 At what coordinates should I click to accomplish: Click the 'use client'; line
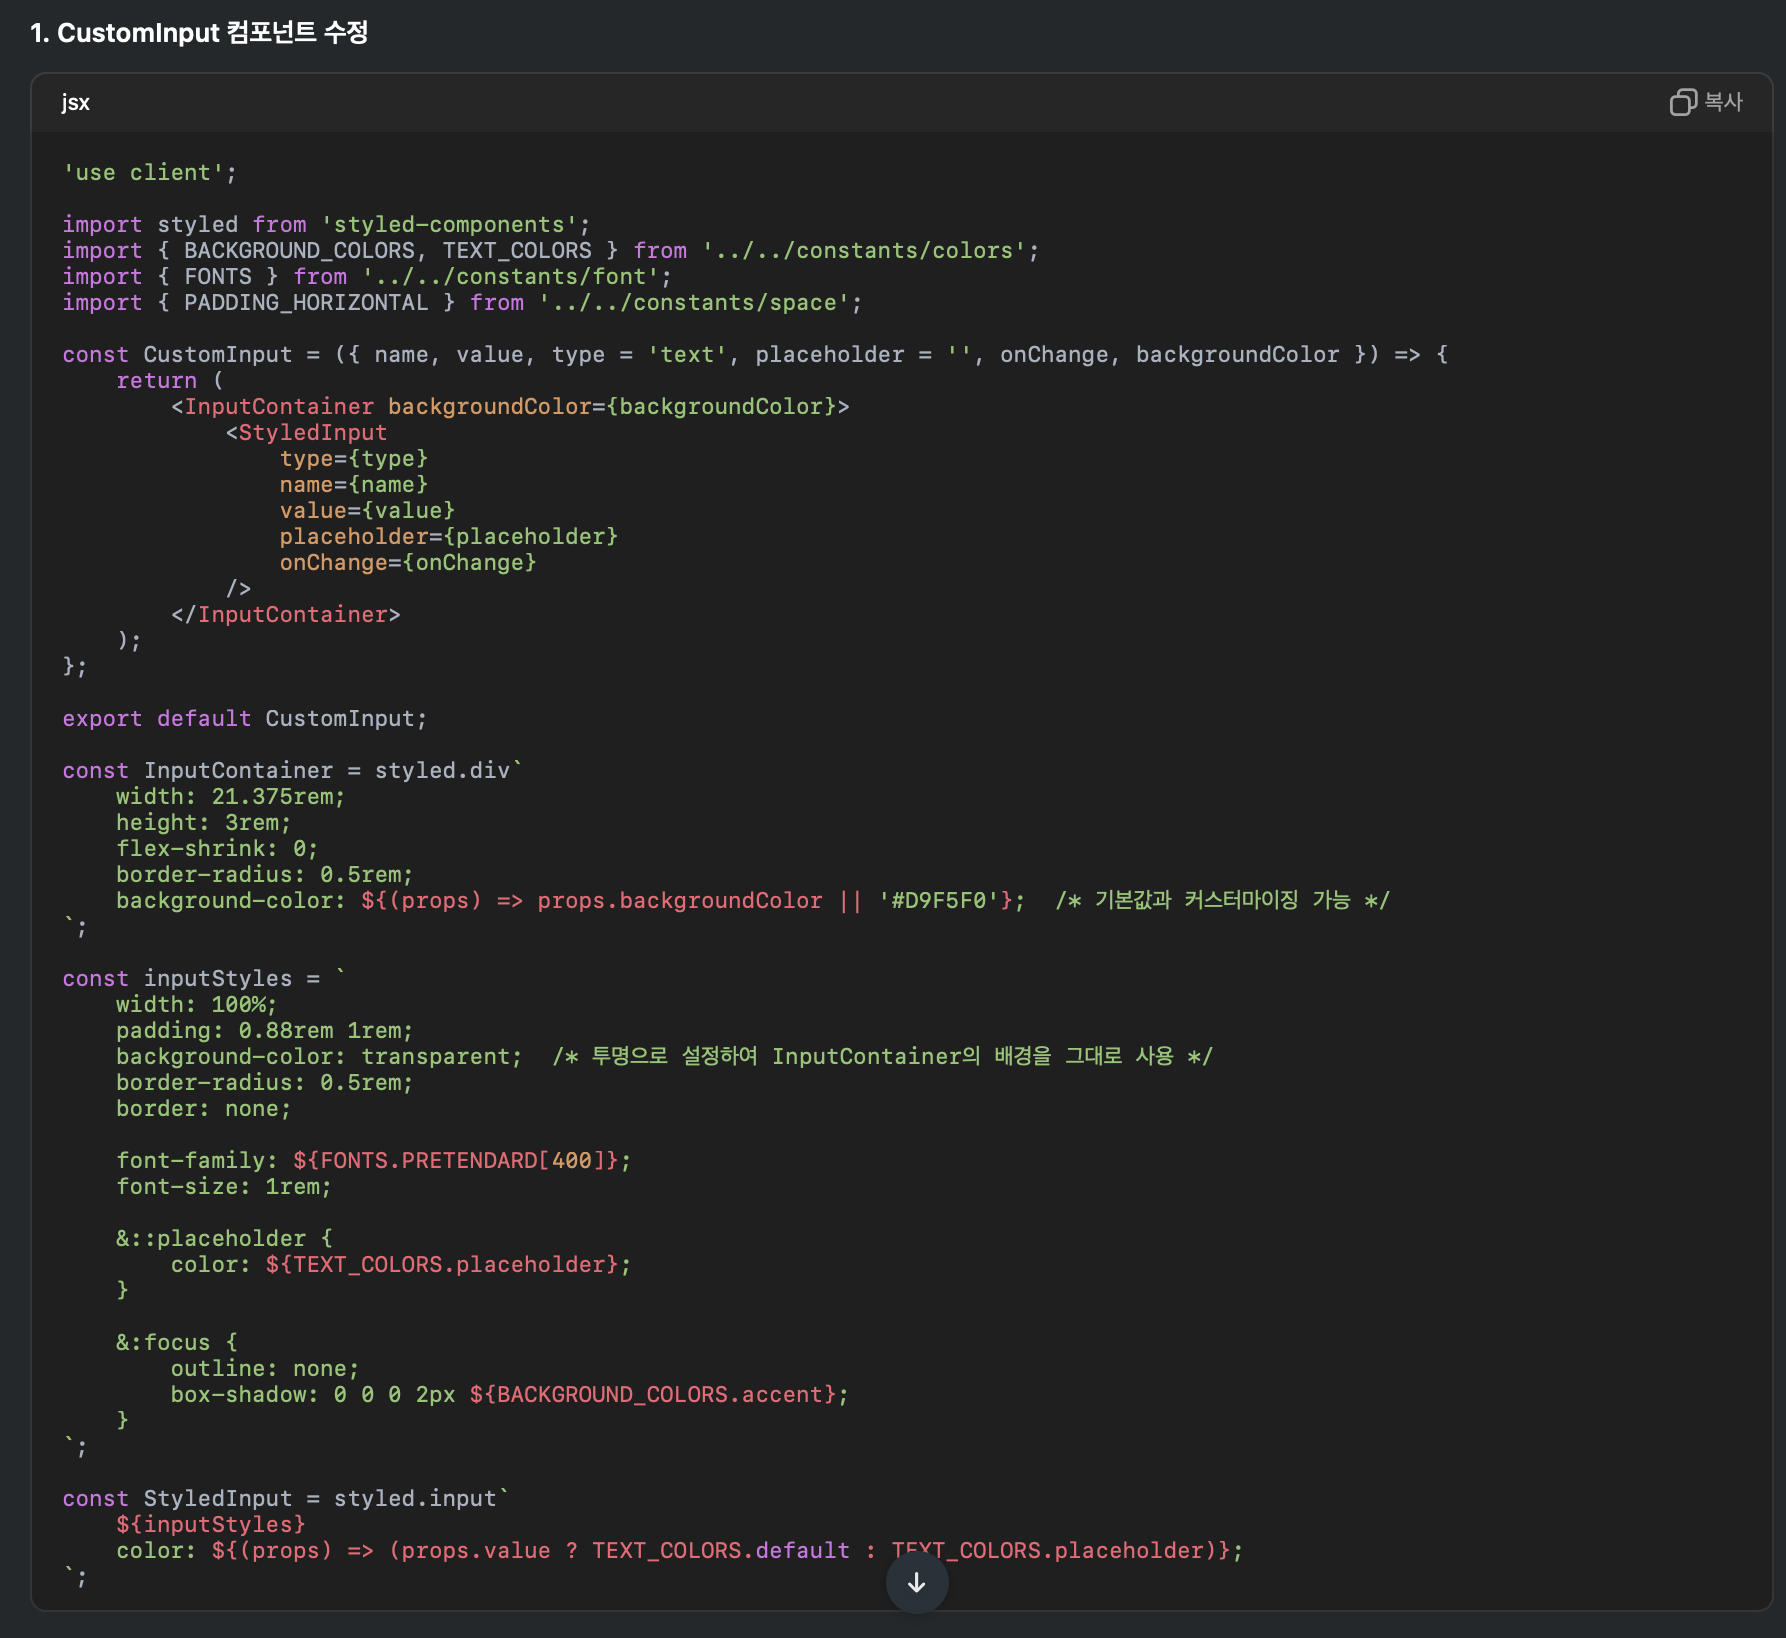[149, 173]
